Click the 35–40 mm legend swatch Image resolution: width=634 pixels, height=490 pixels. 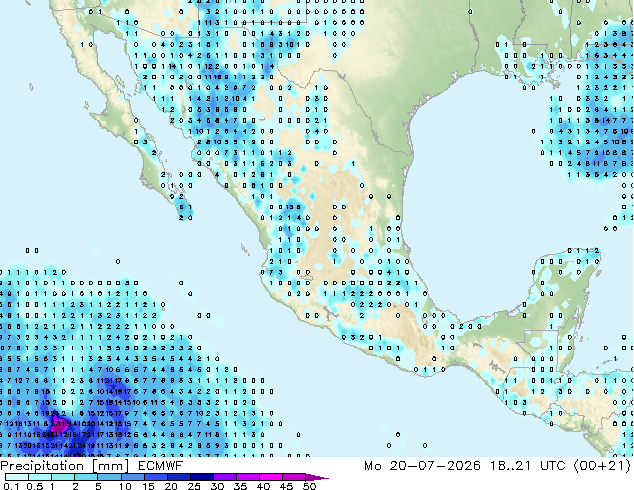tap(248, 477)
